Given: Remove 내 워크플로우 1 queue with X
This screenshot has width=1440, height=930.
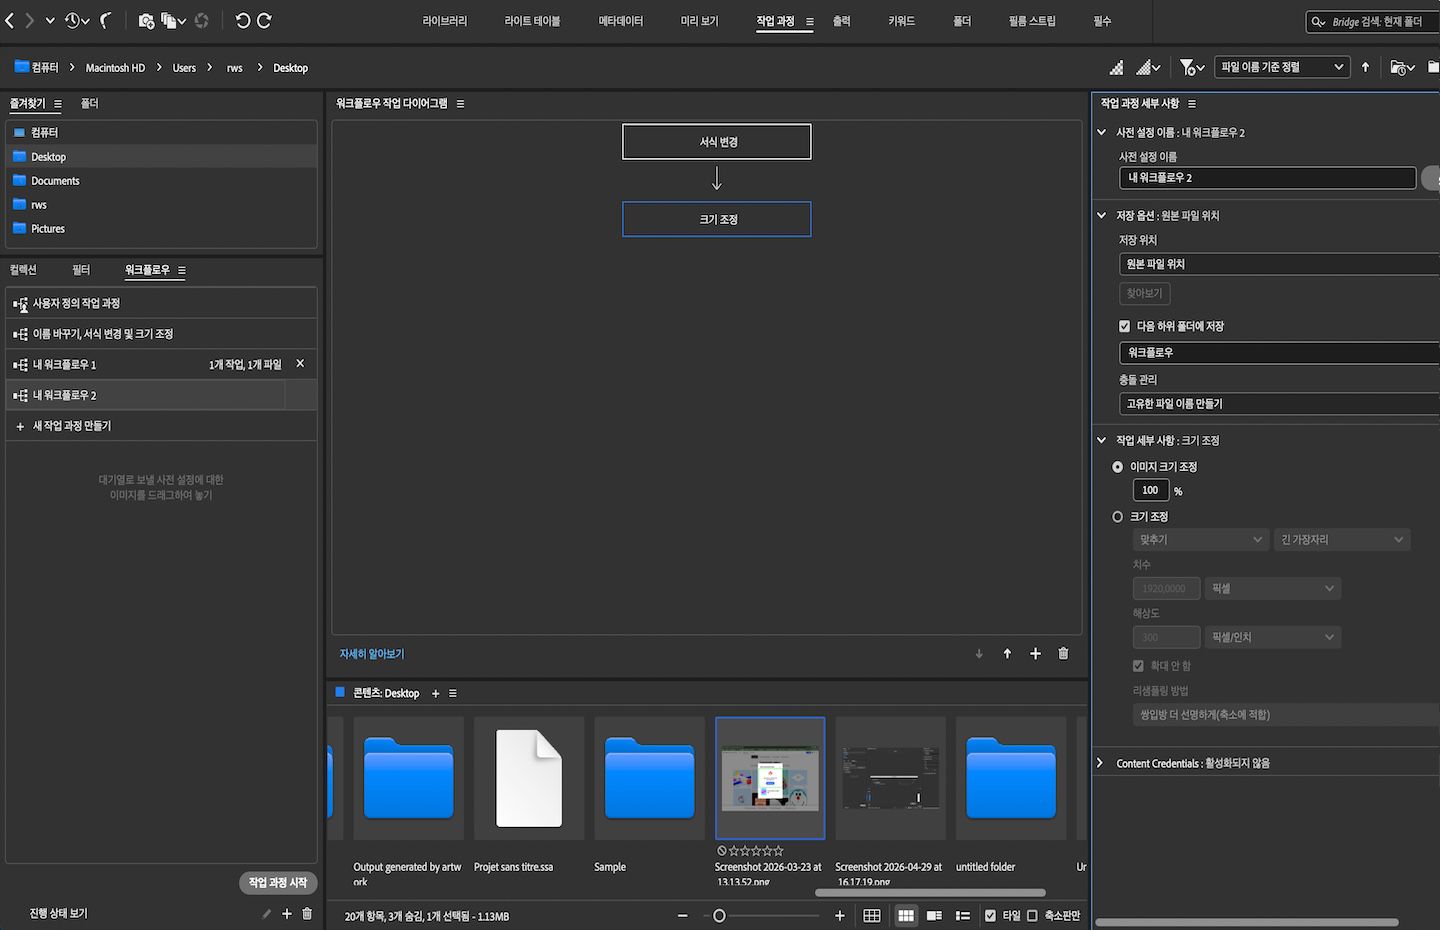Looking at the screenshot, I should tap(300, 363).
